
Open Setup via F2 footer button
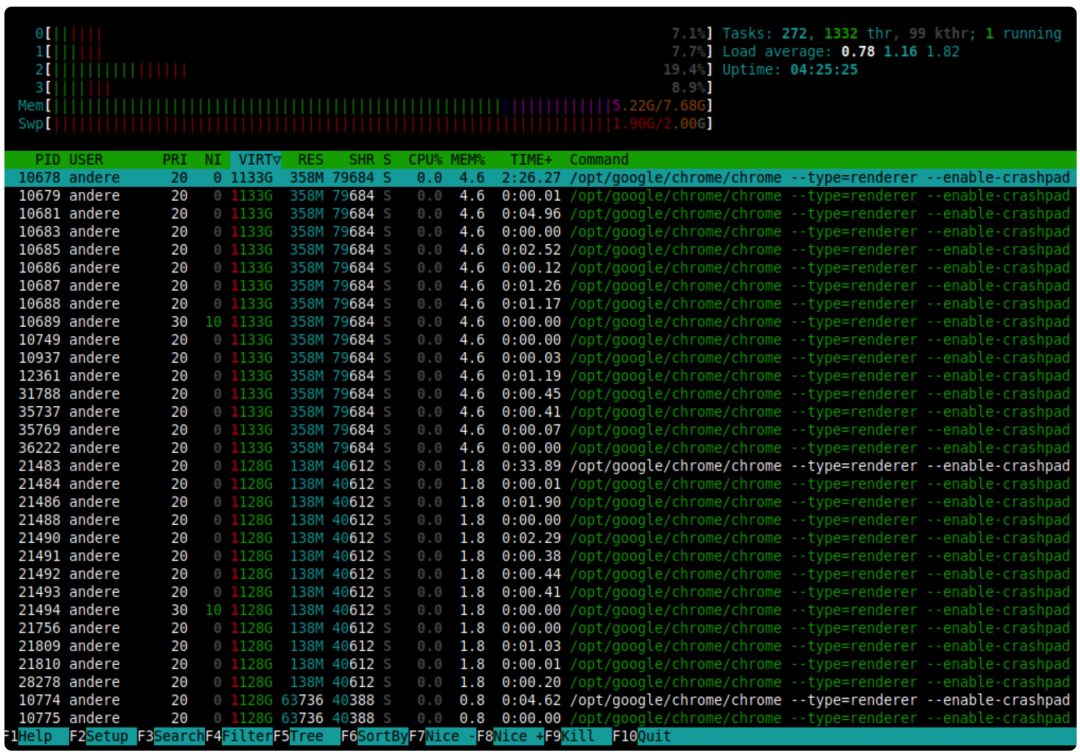[x=103, y=736]
